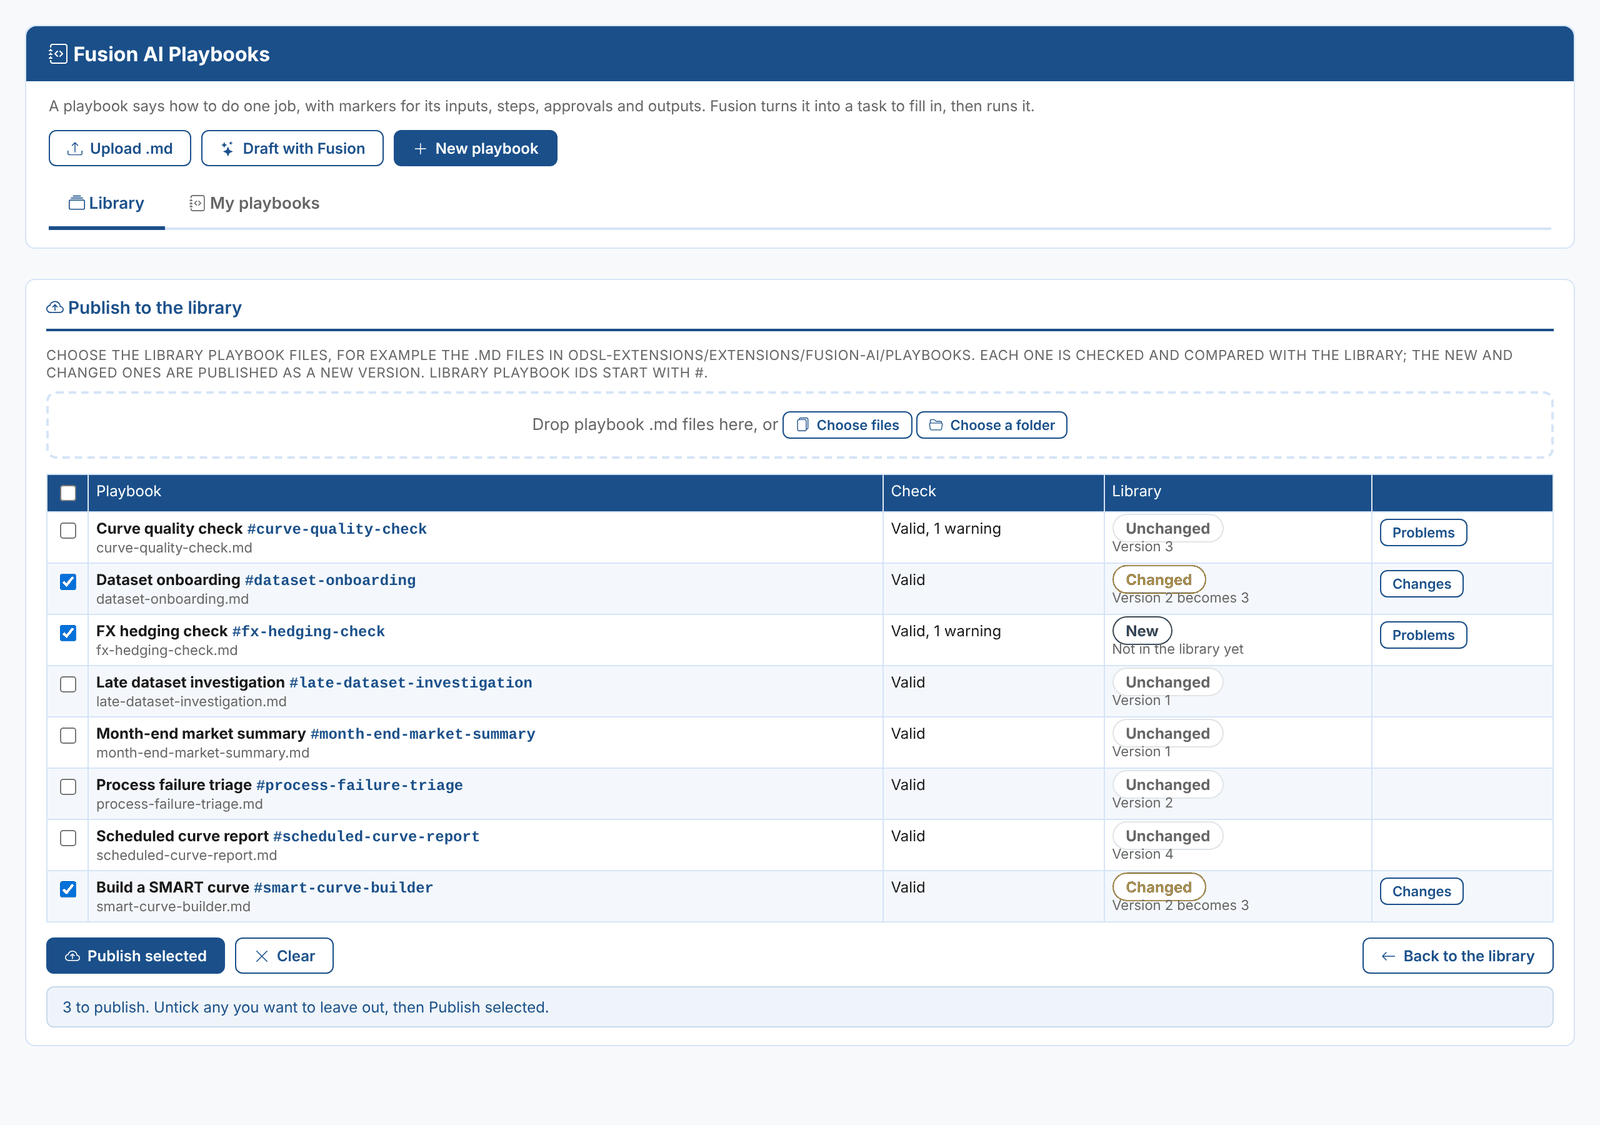The height and width of the screenshot is (1125, 1600).
Task: Click the left-arrow icon on Back to the library
Action: (1388, 956)
